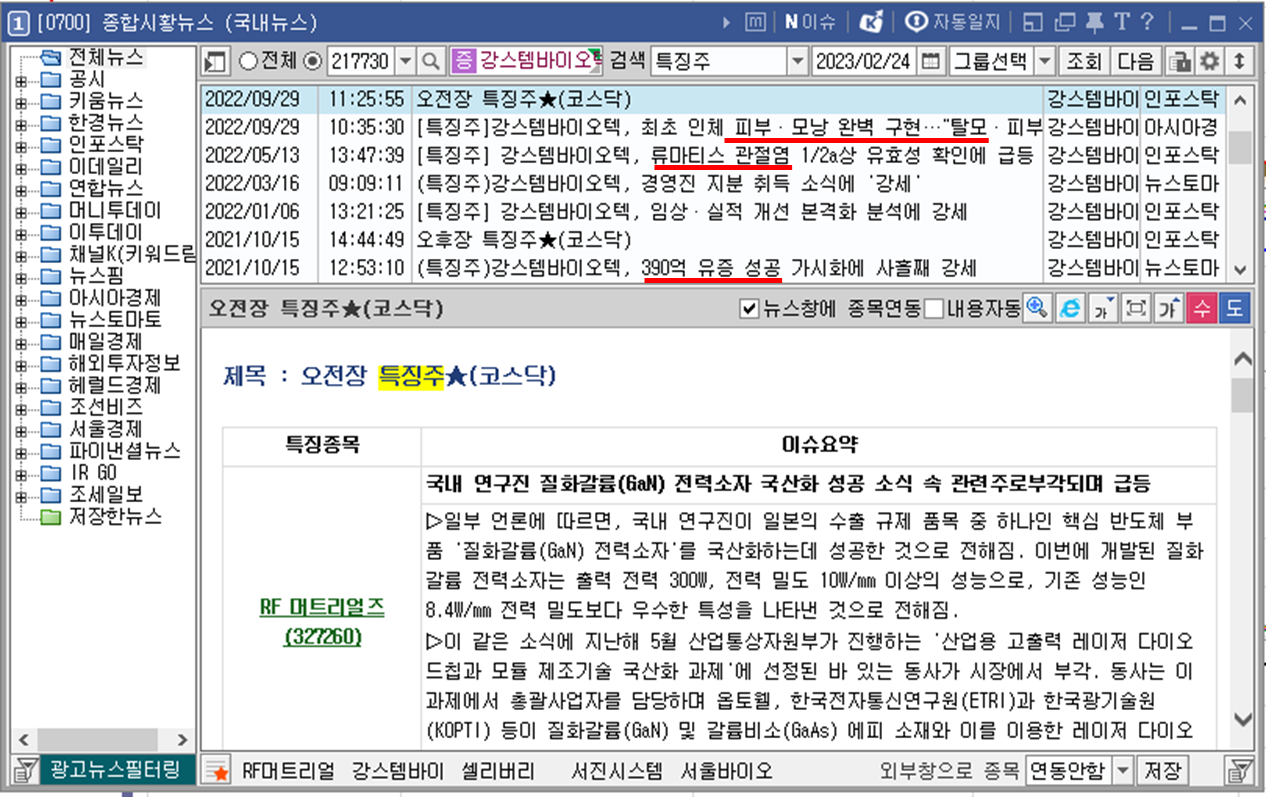Click the star icon before RF머트리얼 at bottom

216,771
